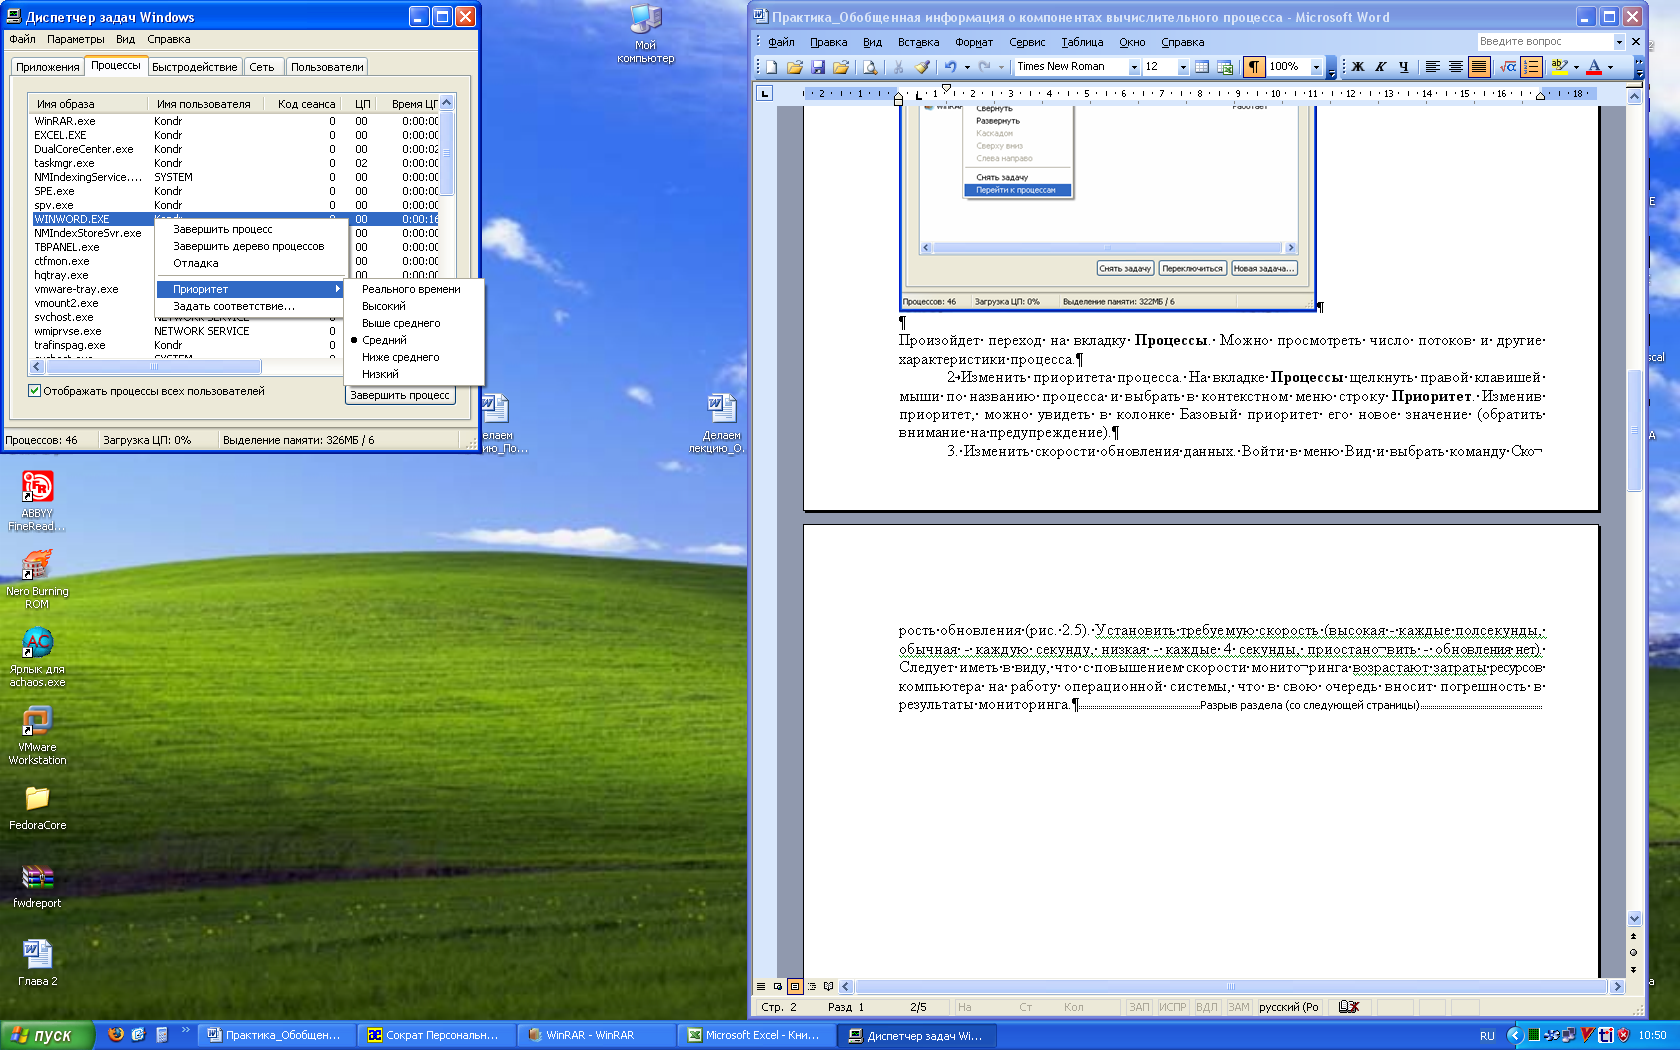Undo last action in Word
The width and height of the screenshot is (1680, 1050).
[950, 67]
